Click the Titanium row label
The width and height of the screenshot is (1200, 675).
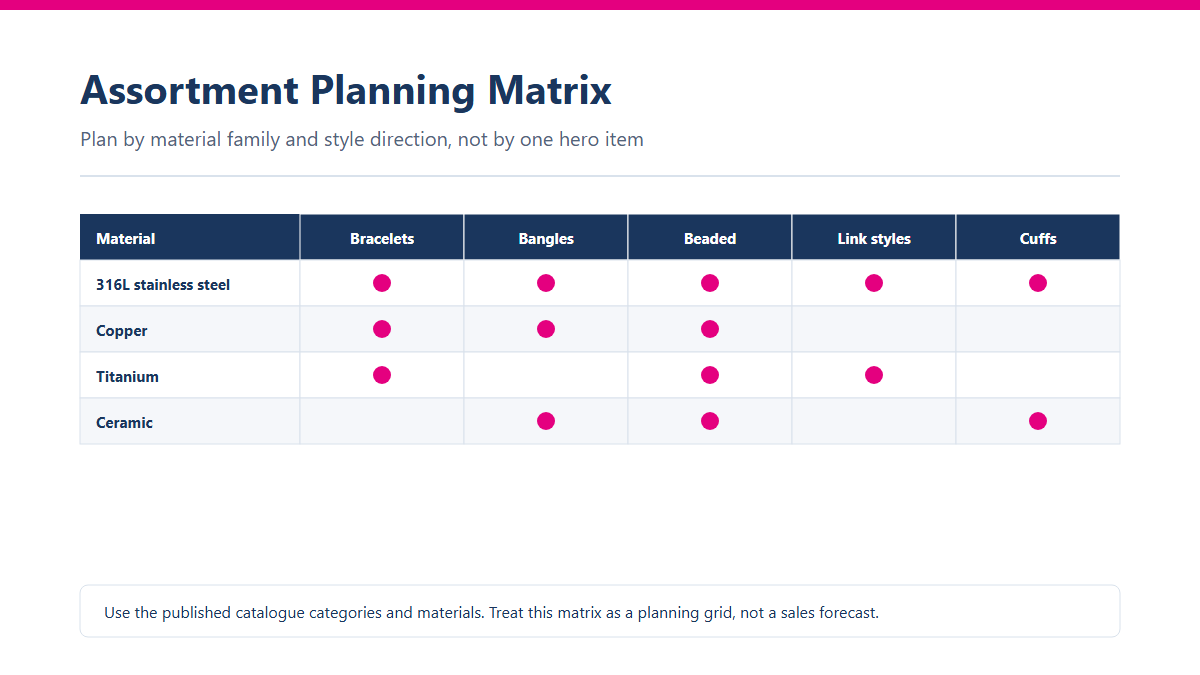click(127, 377)
